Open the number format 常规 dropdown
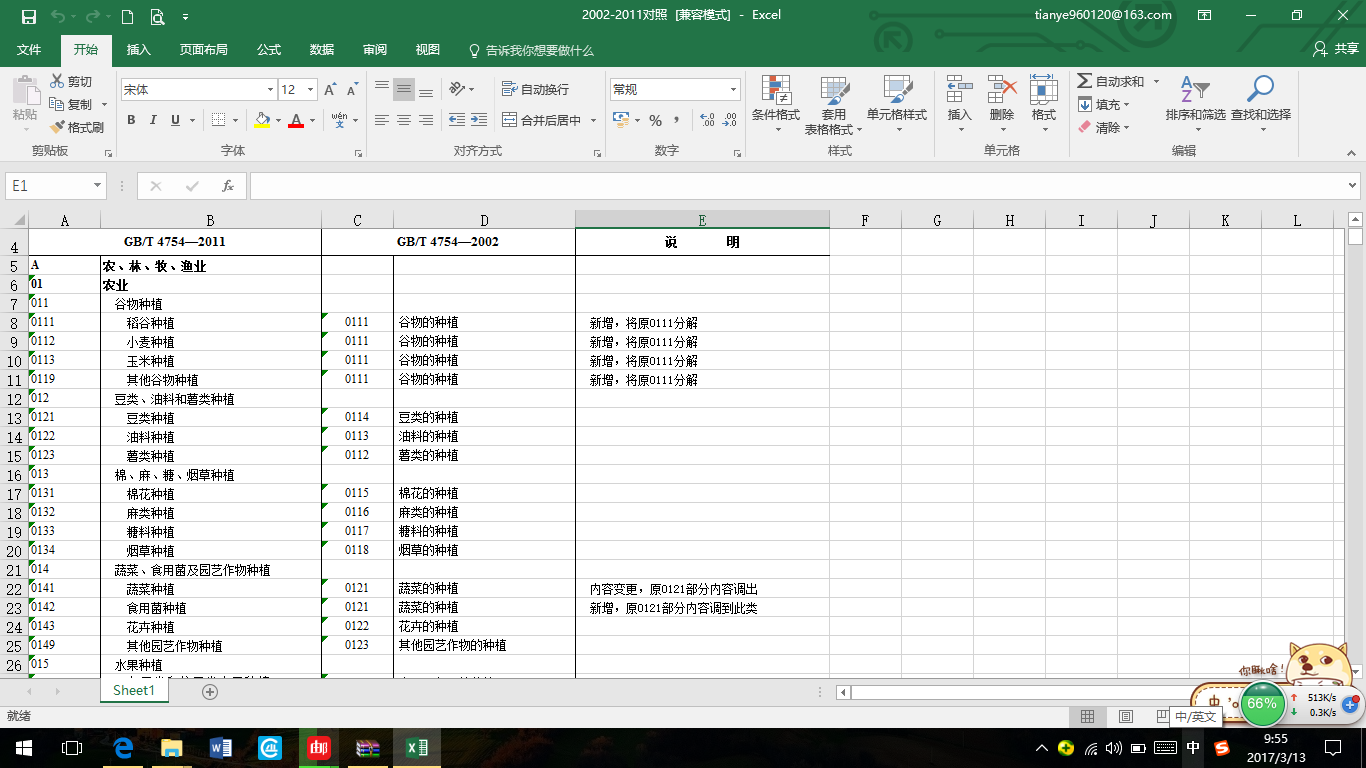The image size is (1366, 768). (x=734, y=90)
